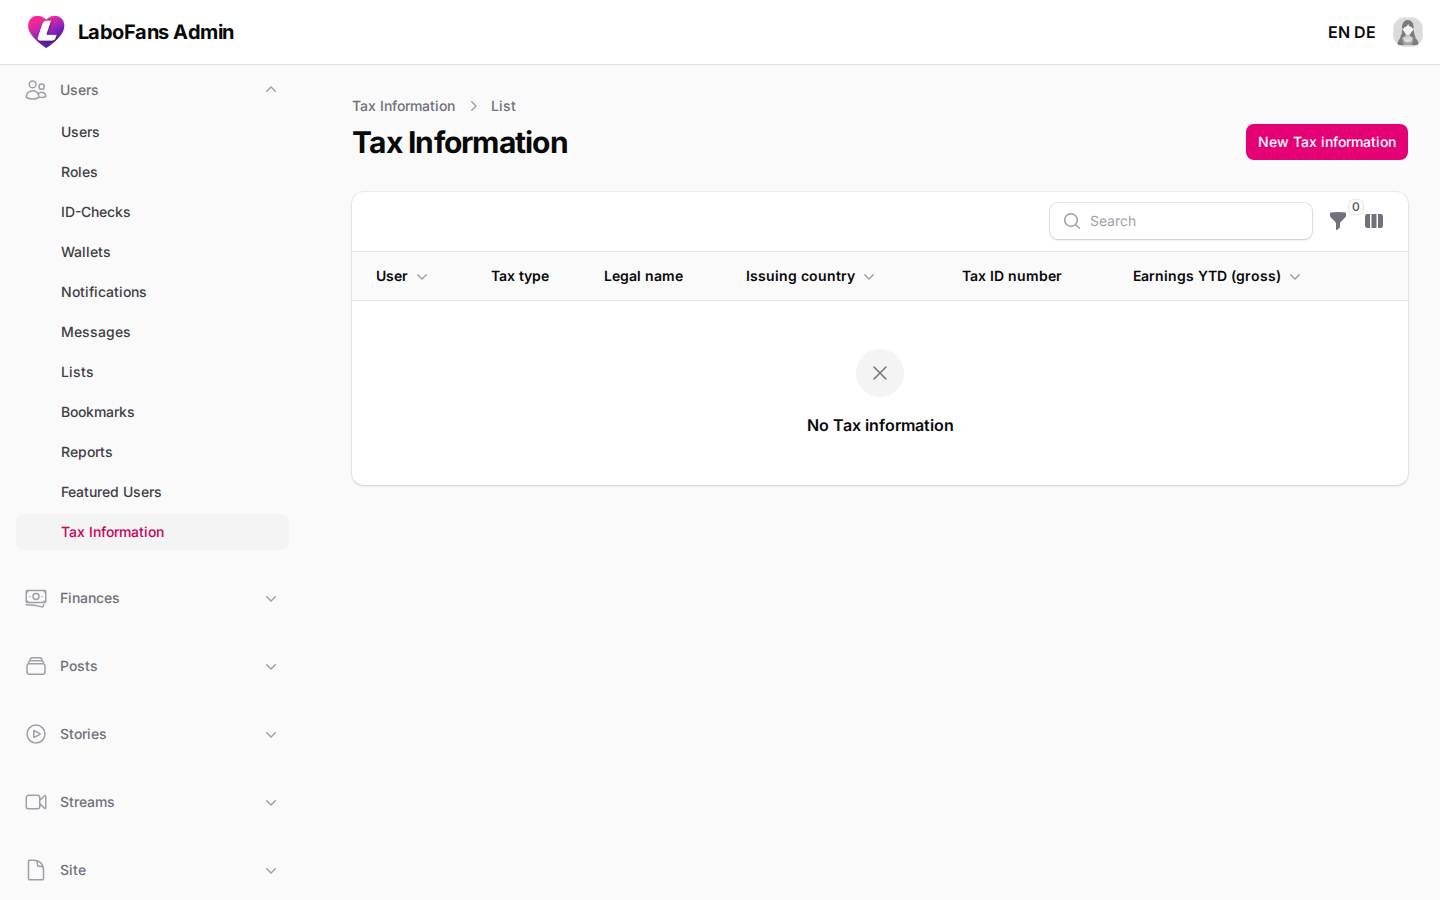Click the Finances money icon
1440x900 pixels.
coord(36,598)
